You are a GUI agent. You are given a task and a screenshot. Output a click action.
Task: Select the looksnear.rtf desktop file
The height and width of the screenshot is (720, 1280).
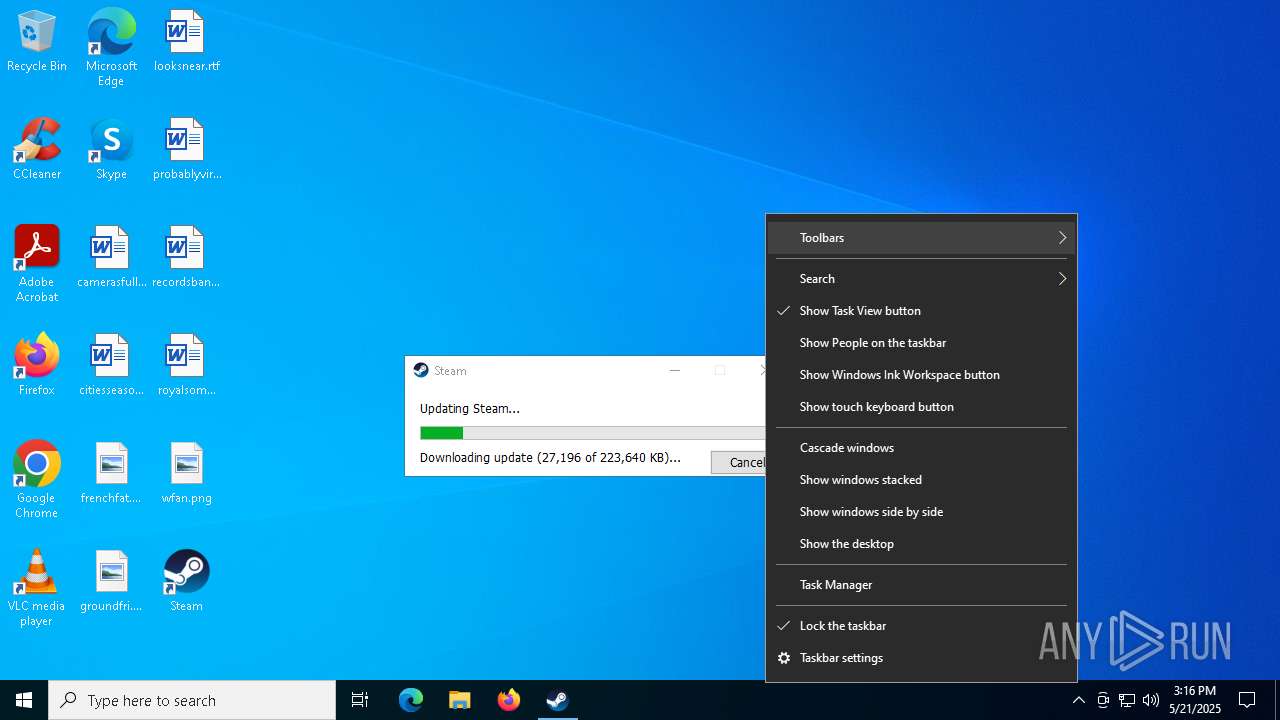[x=186, y=42]
